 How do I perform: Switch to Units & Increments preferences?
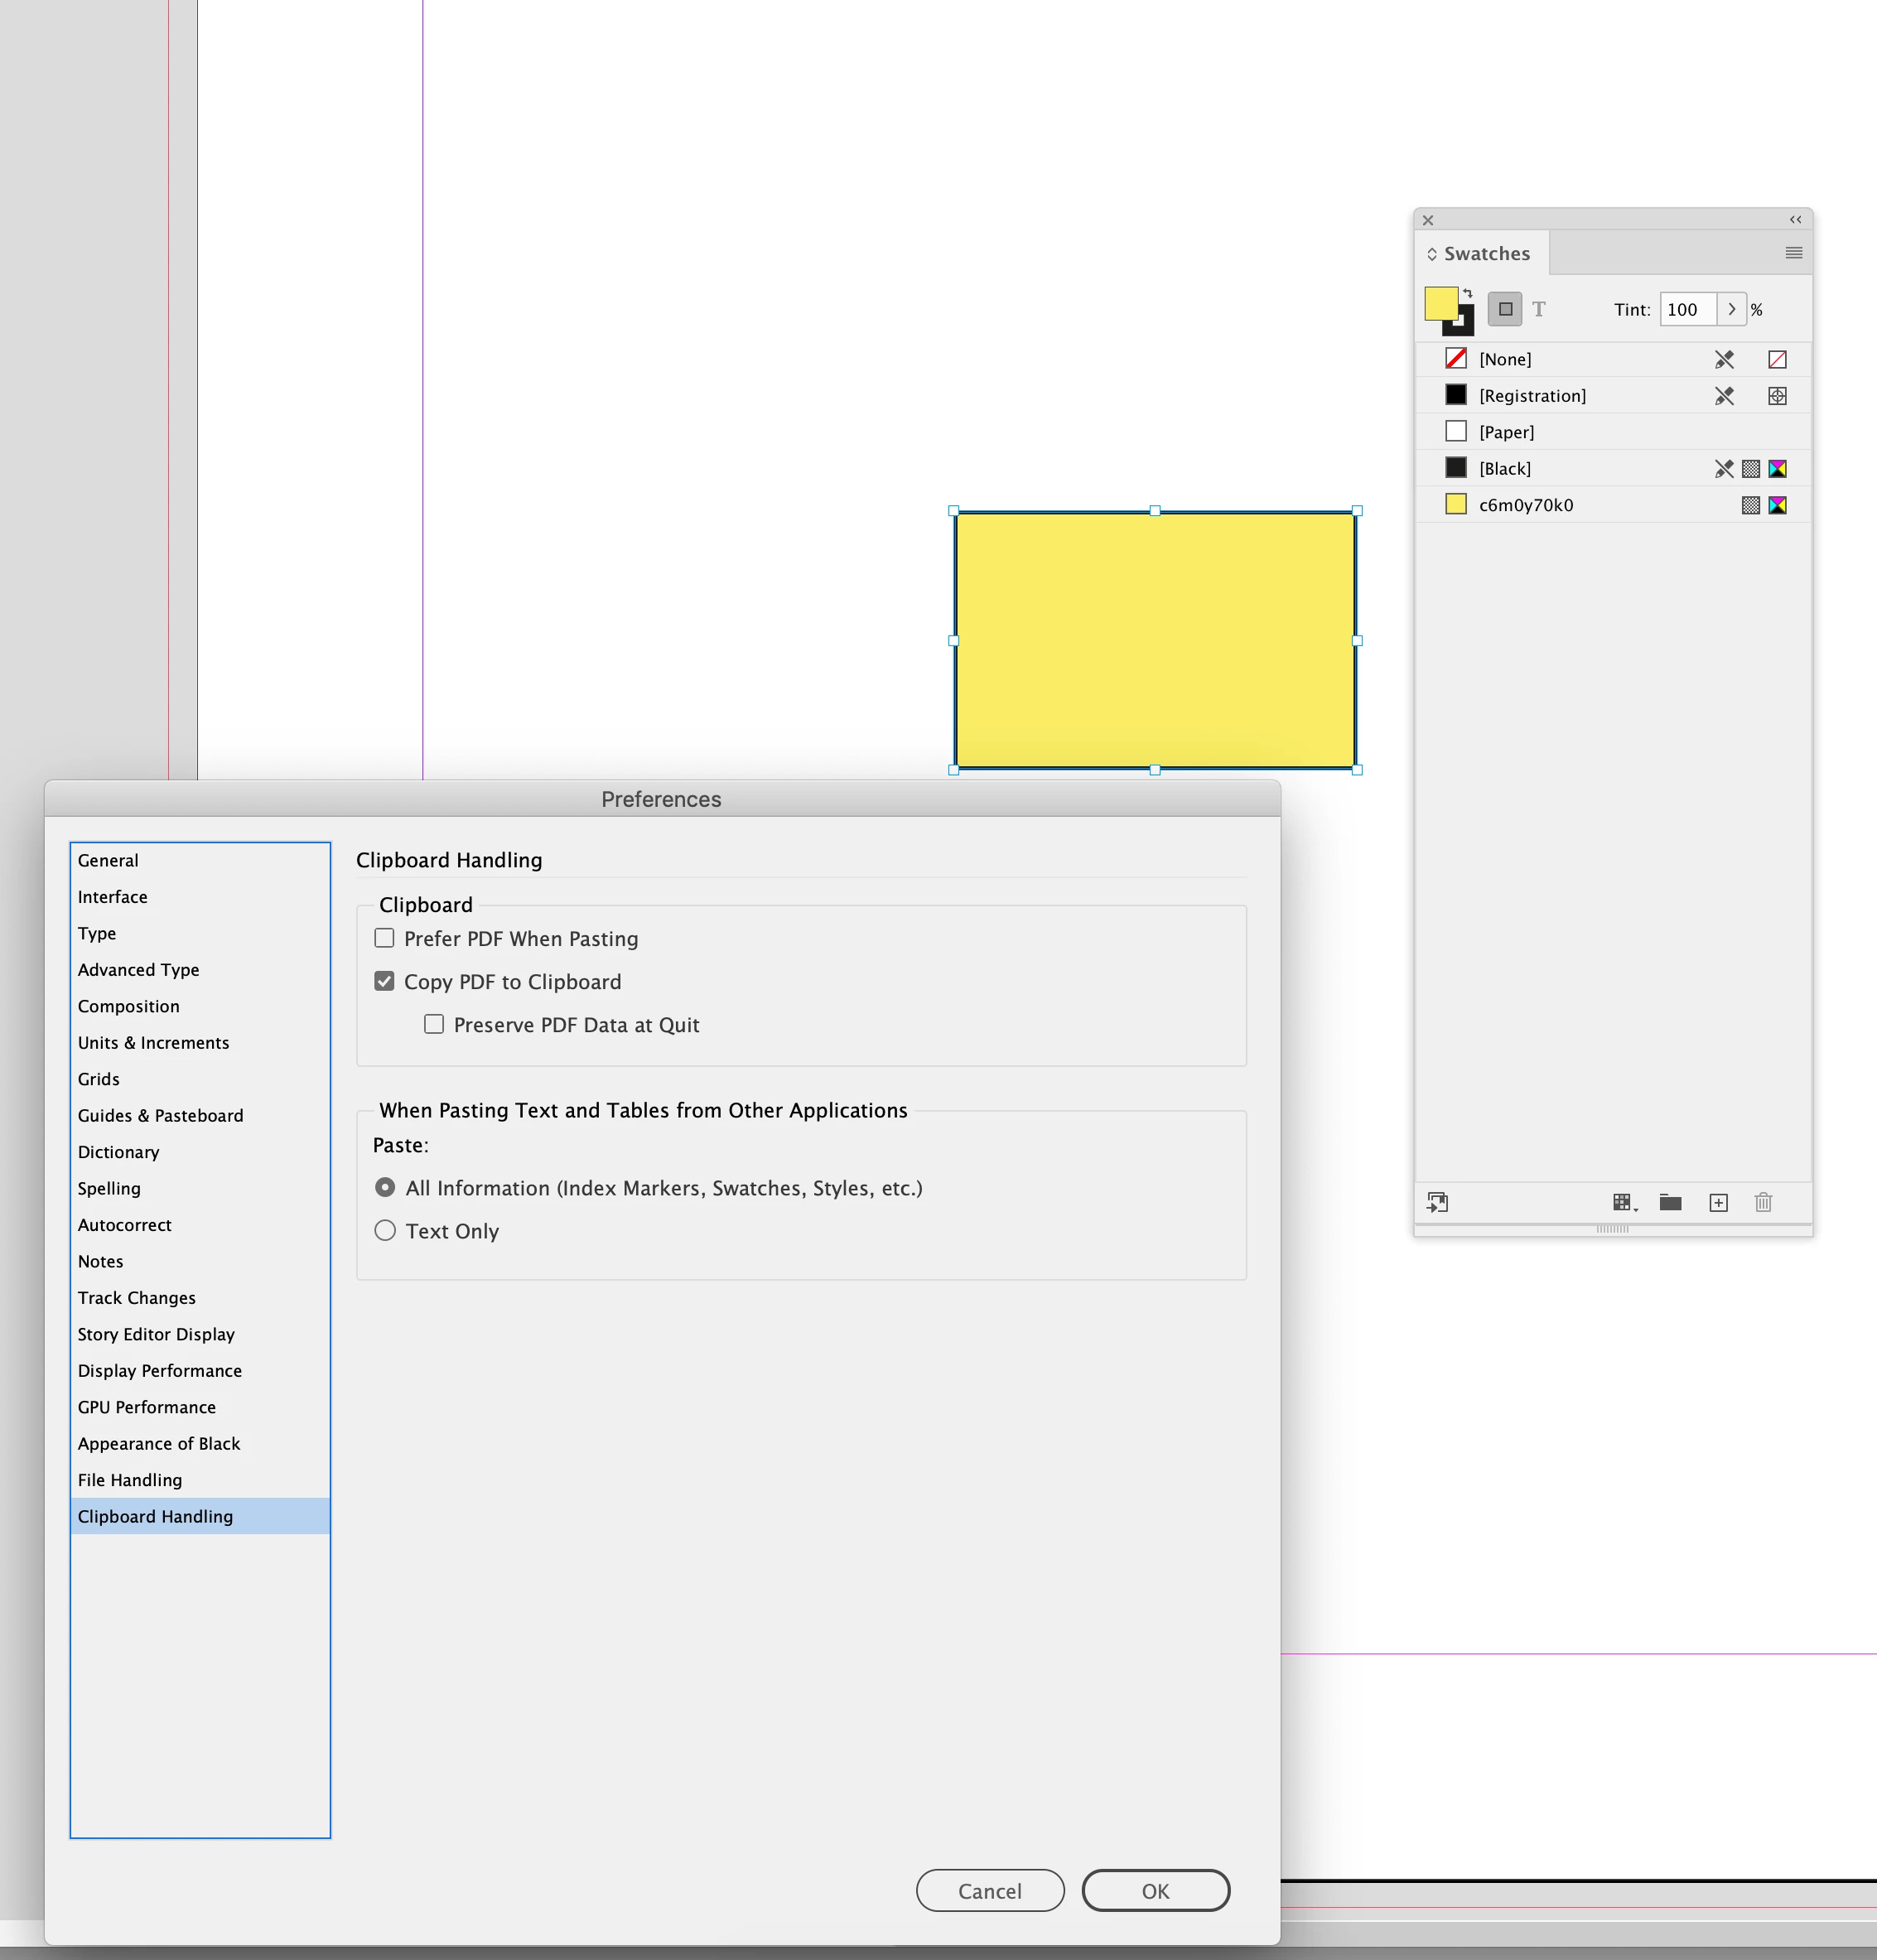(x=153, y=1042)
